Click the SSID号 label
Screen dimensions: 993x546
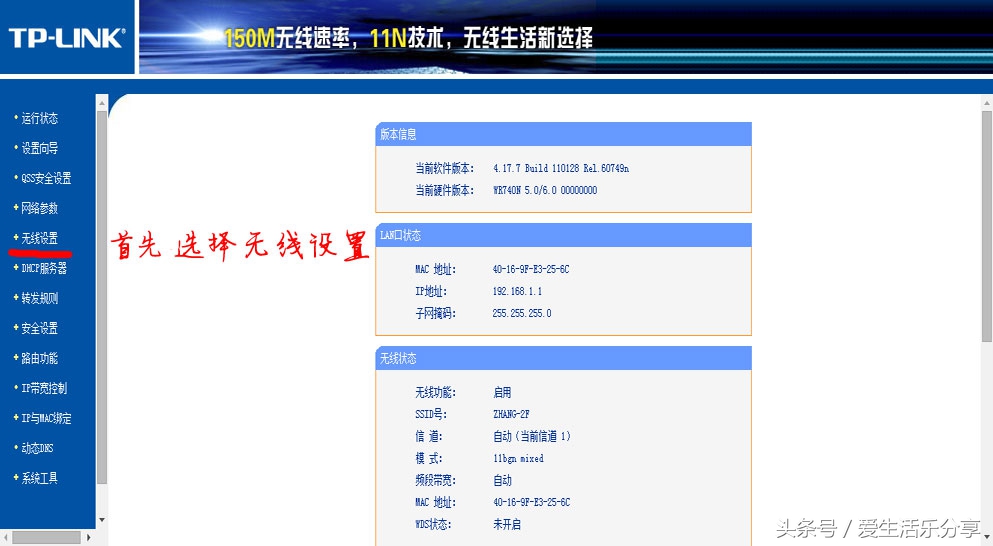pyautogui.click(x=431, y=414)
